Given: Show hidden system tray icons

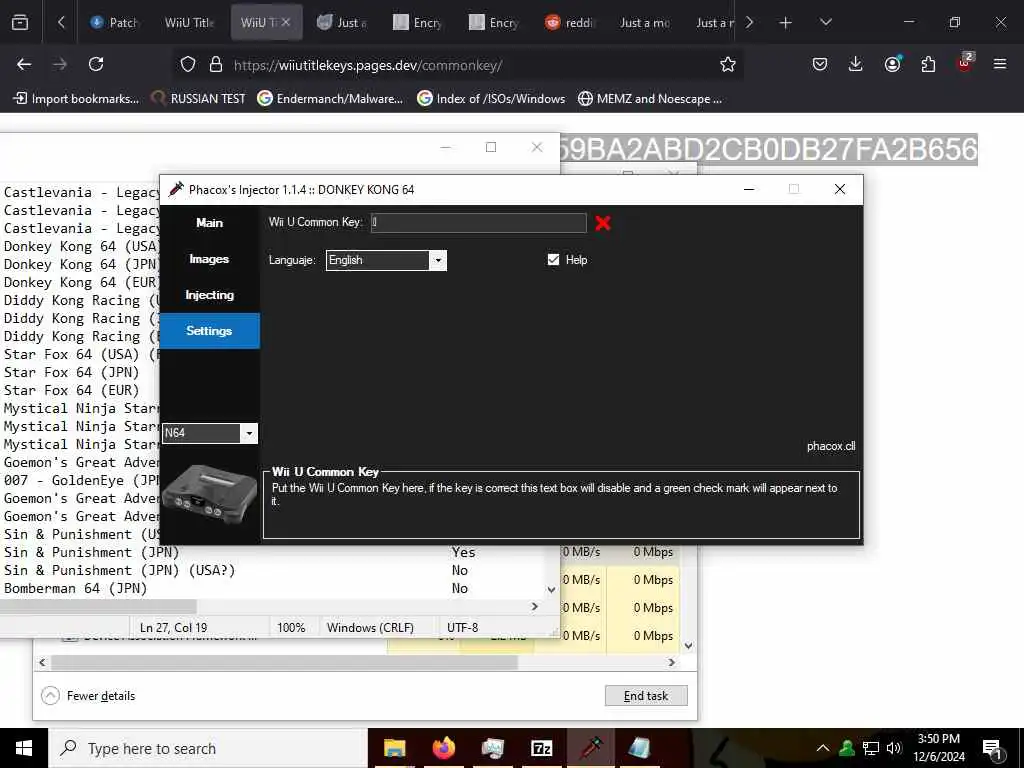Looking at the screenshot, I should [x=823, y=748].
